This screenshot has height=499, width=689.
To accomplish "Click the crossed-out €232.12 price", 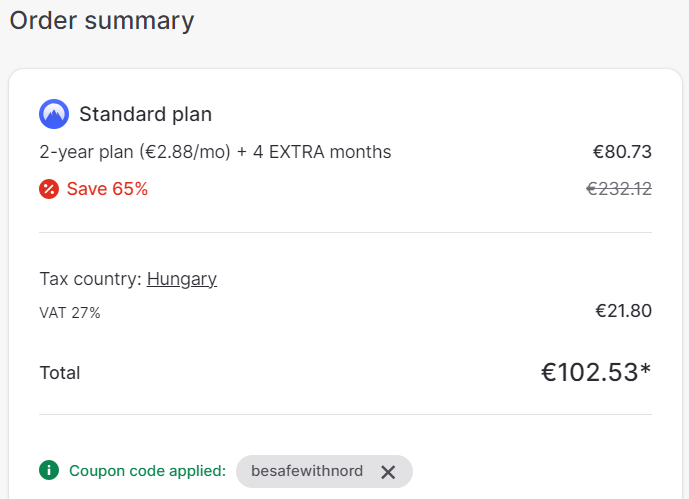I will click(619, 189).
